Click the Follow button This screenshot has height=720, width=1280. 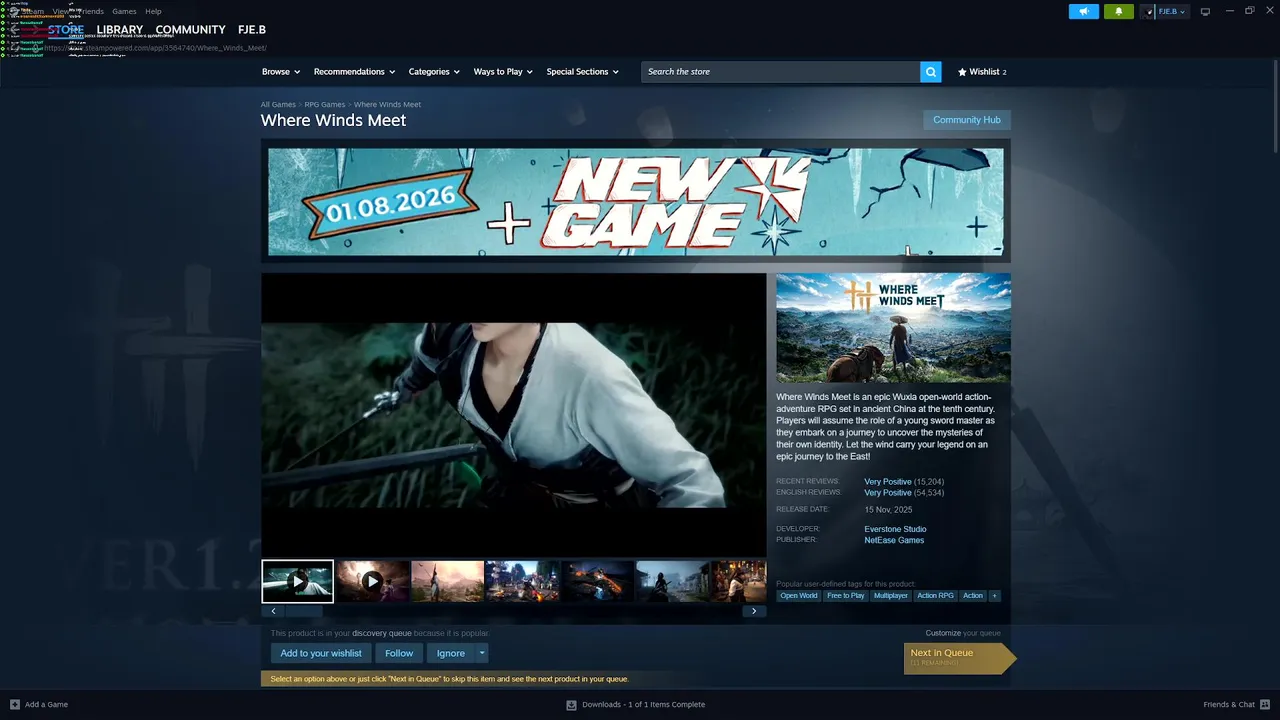[x=399, y=653]
